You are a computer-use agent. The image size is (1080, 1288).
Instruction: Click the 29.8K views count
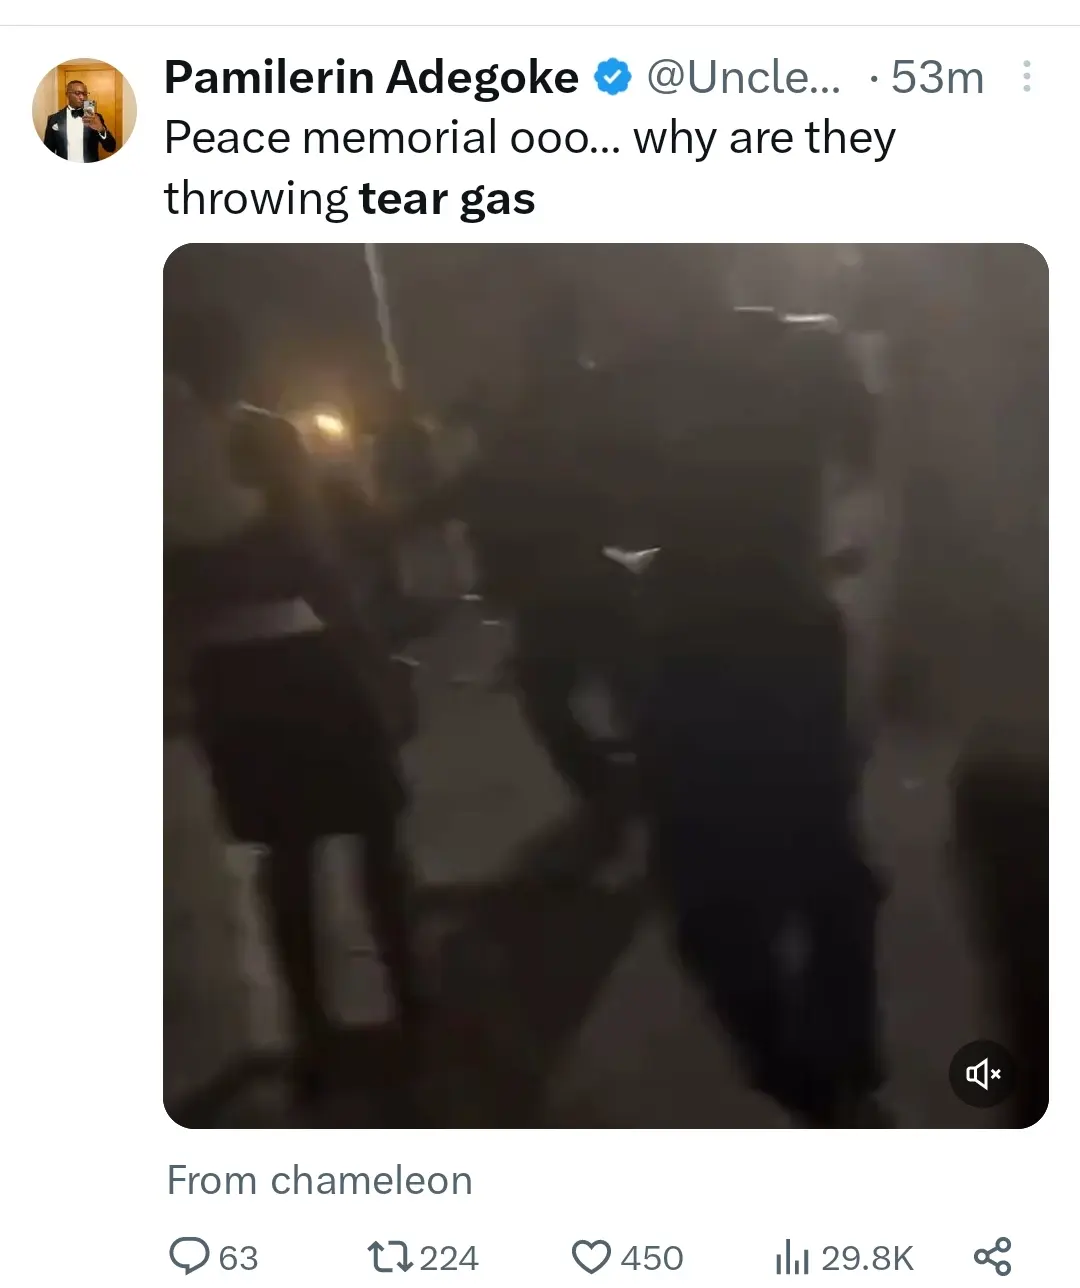point(867,1257)
